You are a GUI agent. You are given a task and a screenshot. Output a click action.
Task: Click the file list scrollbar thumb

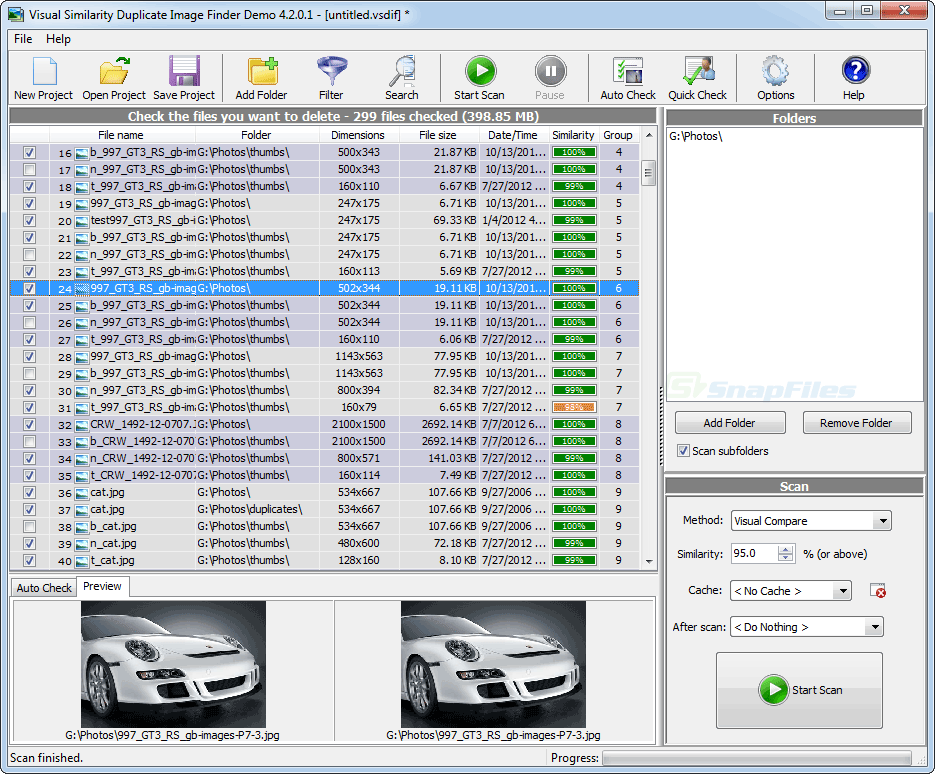coord(649,173)
